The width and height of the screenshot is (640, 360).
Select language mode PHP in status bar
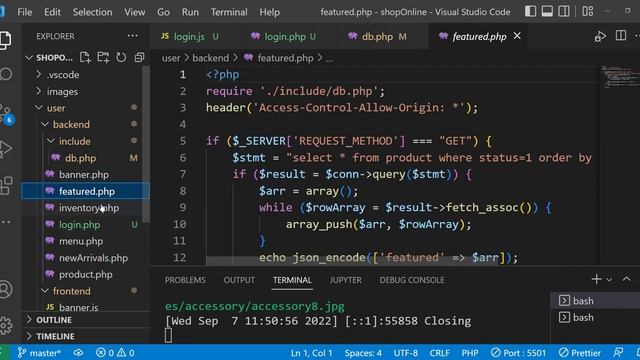(470, 353)
